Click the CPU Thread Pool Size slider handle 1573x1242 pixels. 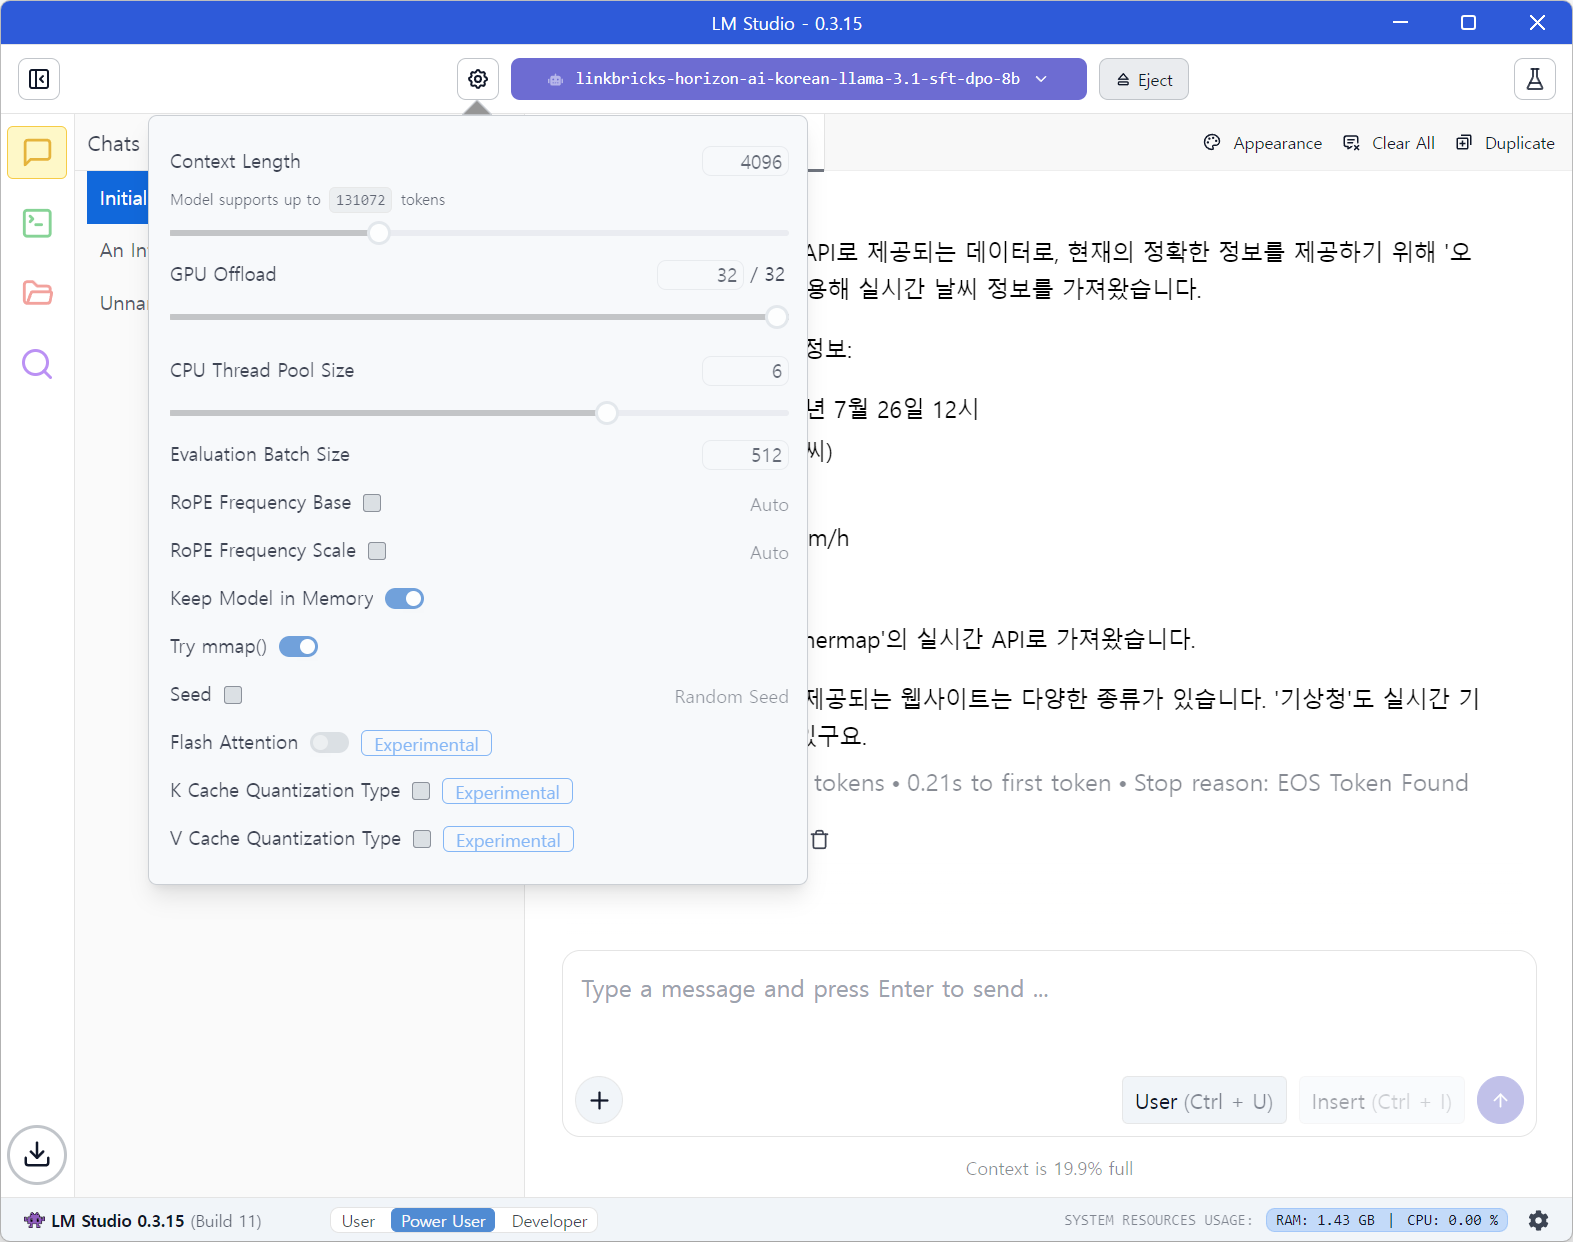point(607,413)
